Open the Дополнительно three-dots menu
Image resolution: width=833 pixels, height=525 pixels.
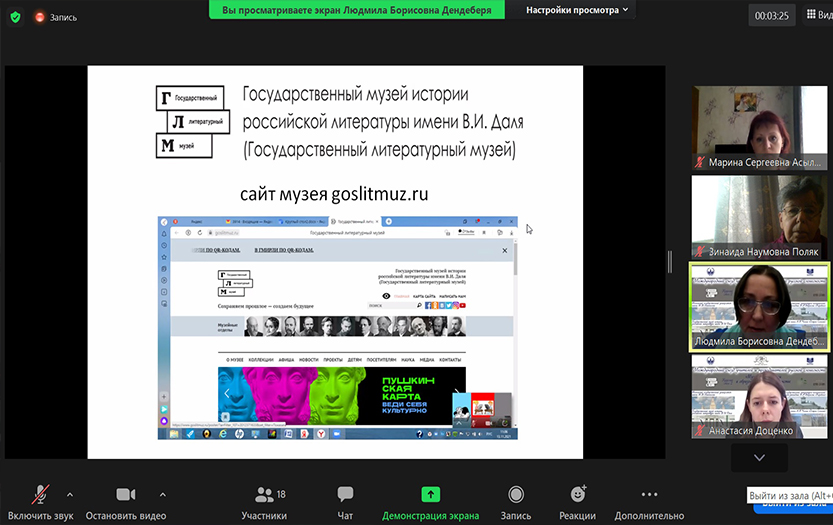click(648, 501)
